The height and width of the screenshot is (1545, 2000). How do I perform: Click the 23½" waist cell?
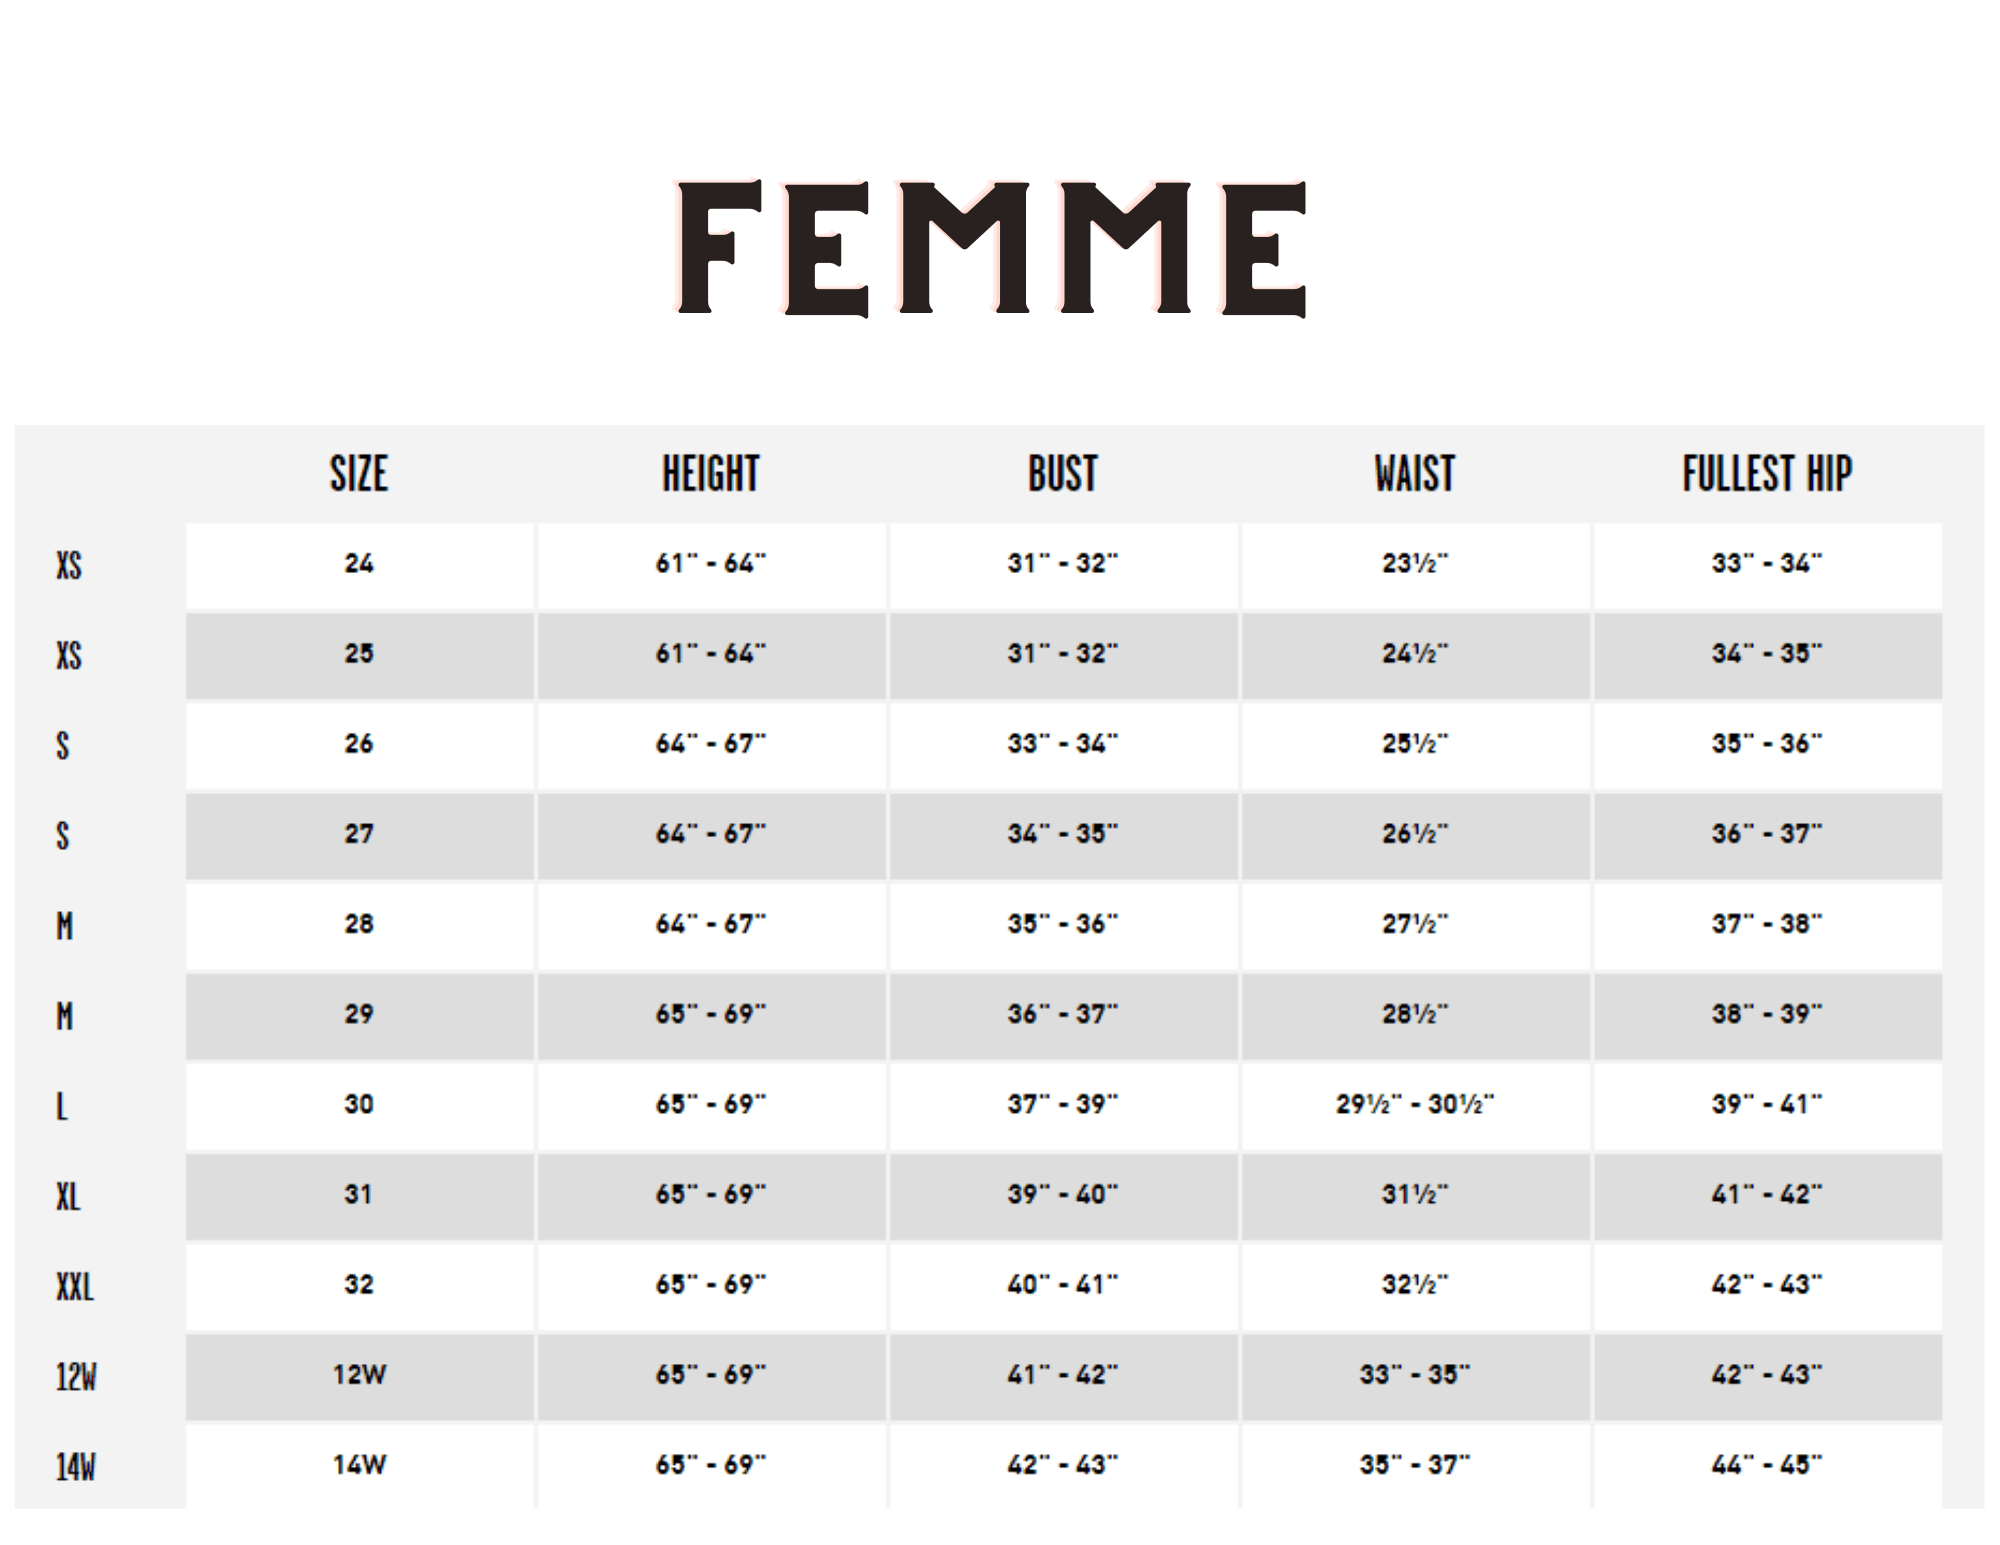(1415, 564)
